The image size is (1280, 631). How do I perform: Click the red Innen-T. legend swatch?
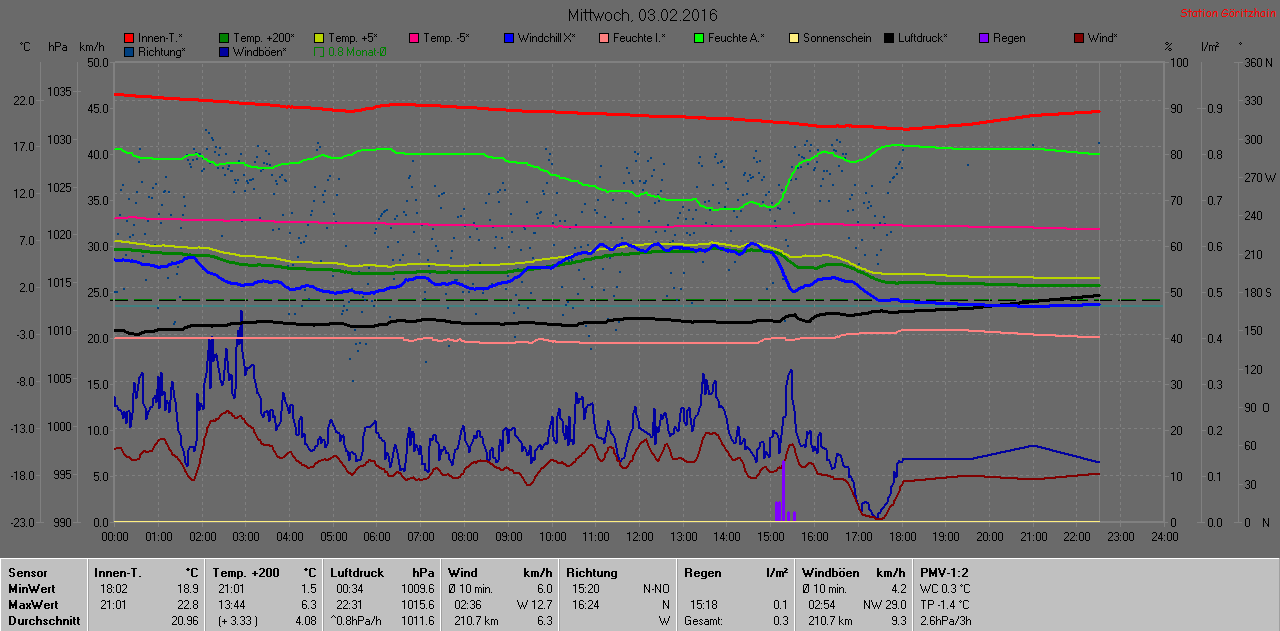129,38
